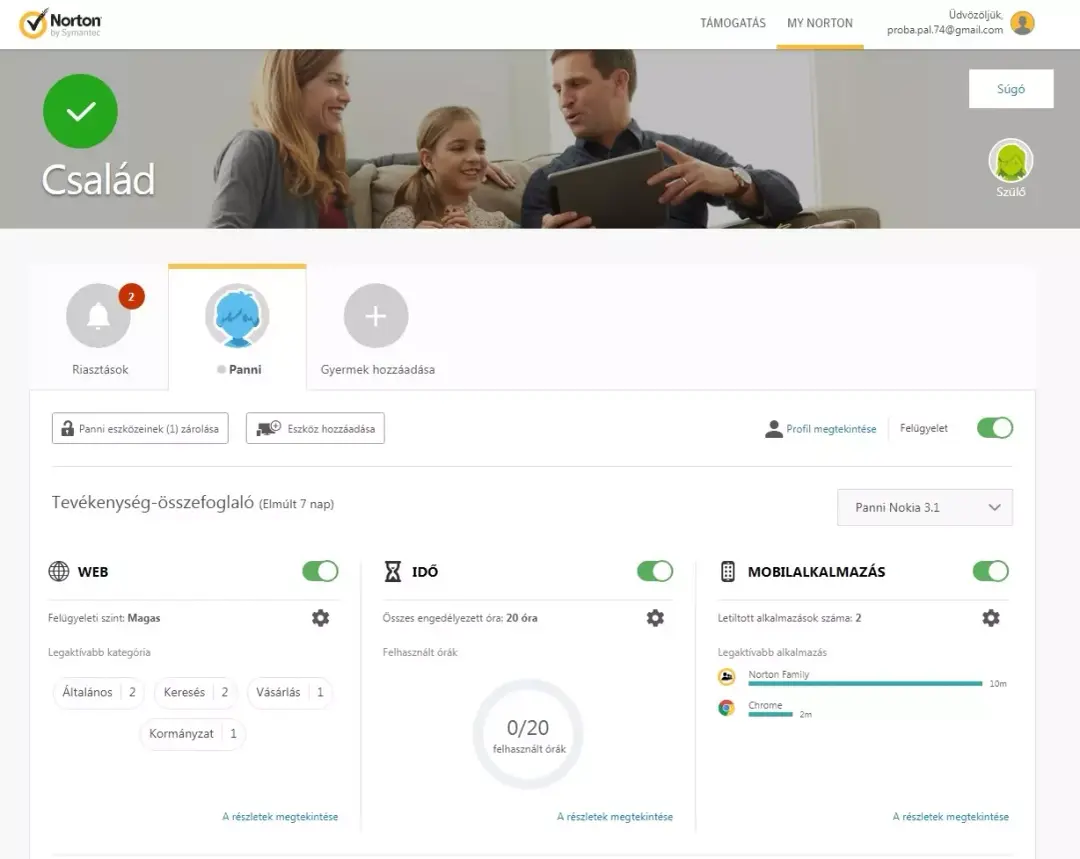The image size is (1080, 859).
Task: Switch to the Panni child tab
Action: (x=238, y=327)
